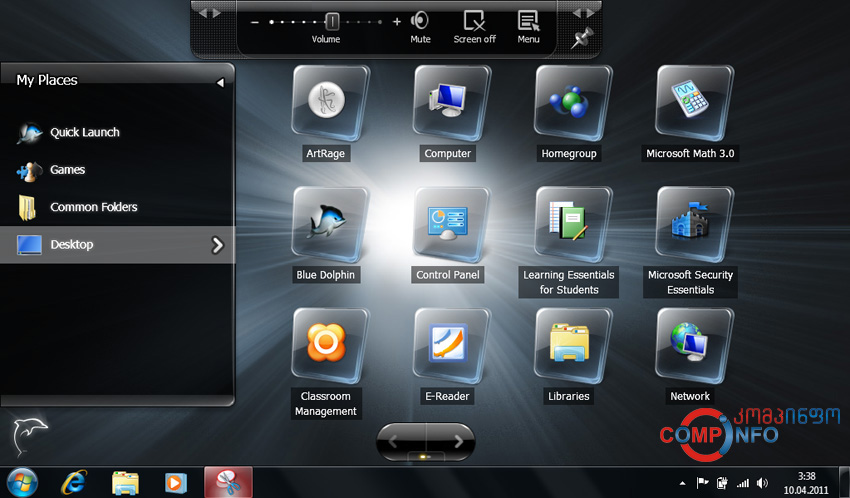
Task: Turn the screen off
Action: 474,27
